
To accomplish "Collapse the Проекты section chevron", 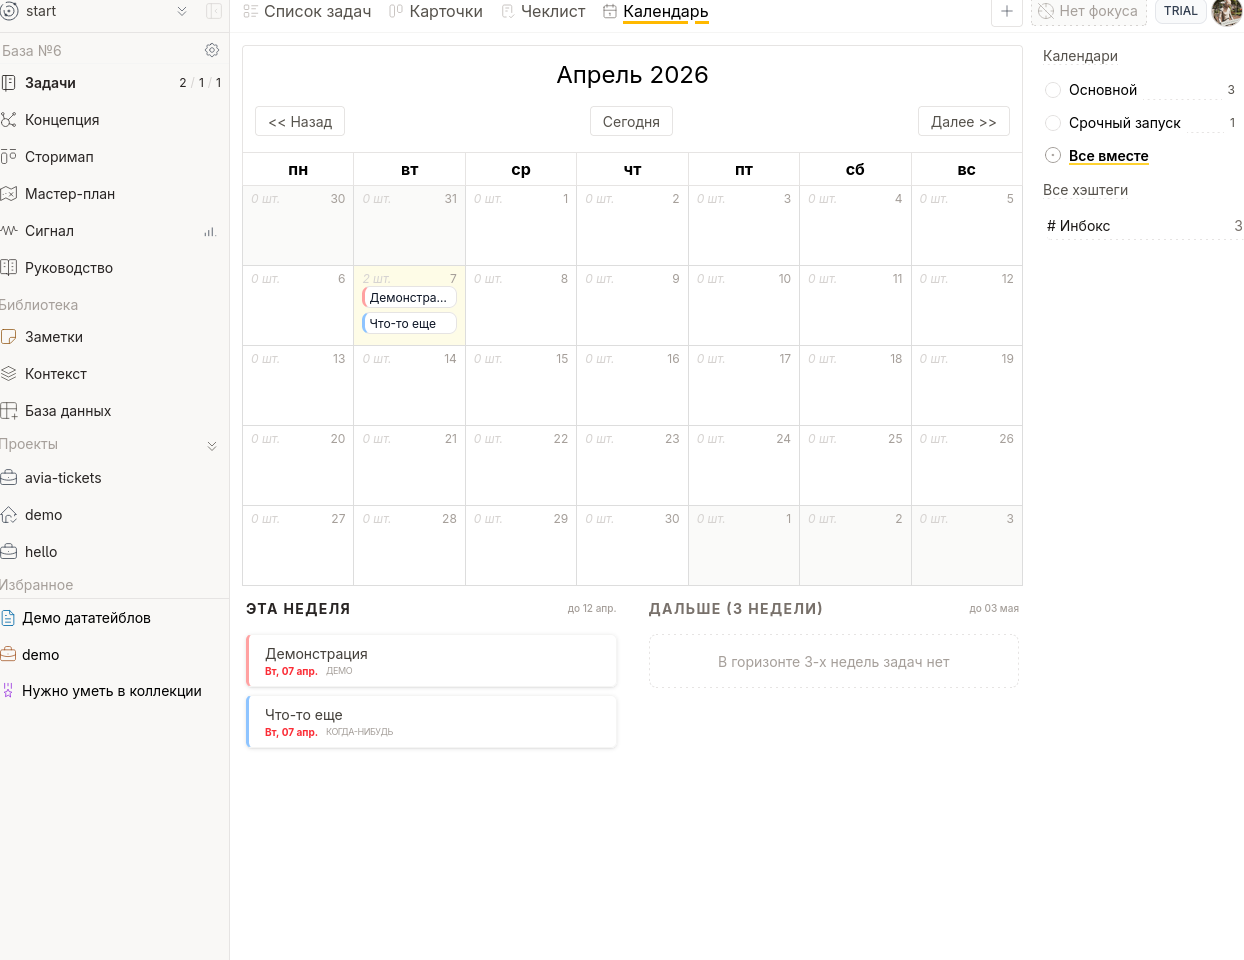I will tap(212, 445).
